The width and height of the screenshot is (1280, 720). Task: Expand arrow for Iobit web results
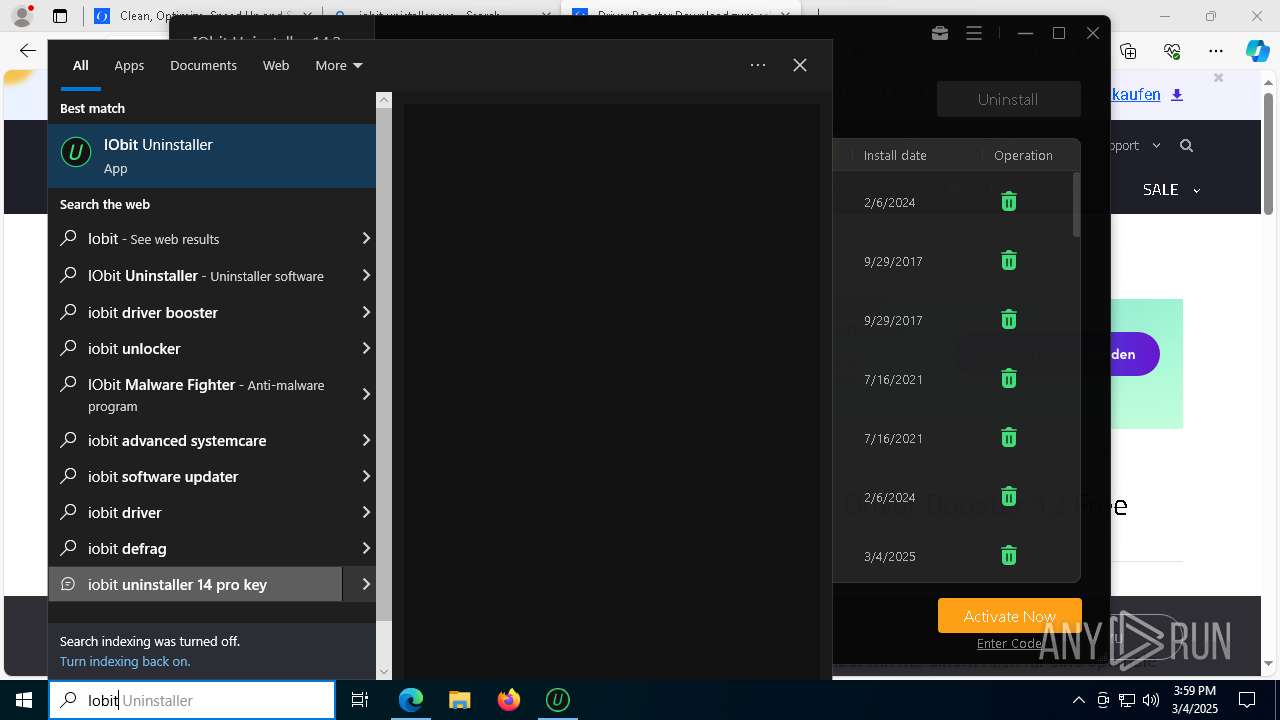pyautogui.click(x=366, y=238)
